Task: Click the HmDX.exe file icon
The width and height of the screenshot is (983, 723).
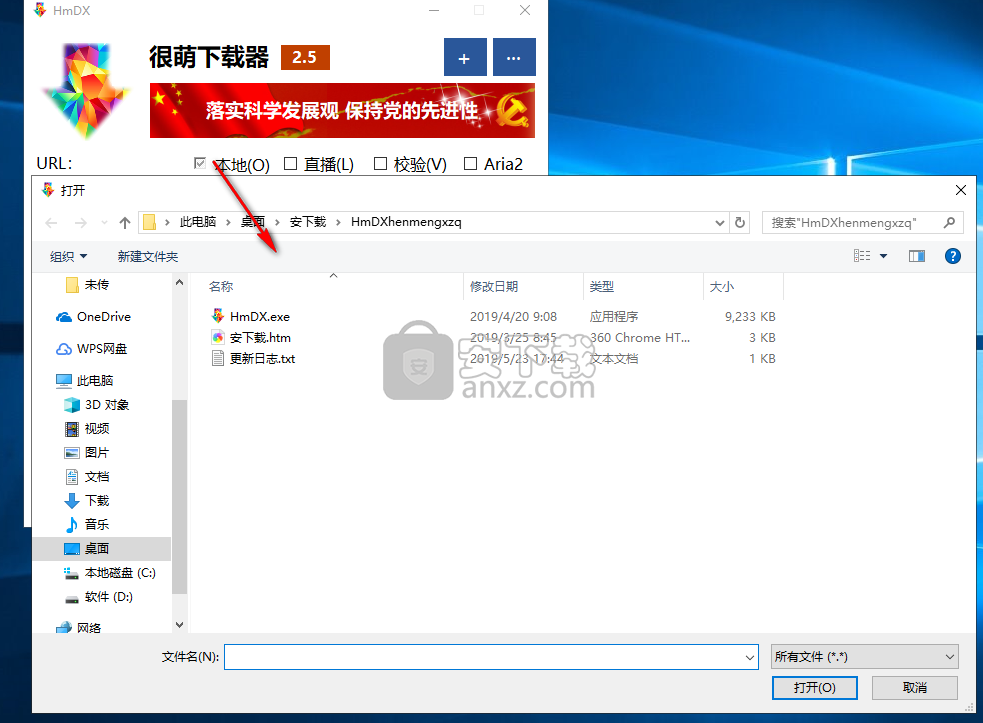Action: pos(218,316)
